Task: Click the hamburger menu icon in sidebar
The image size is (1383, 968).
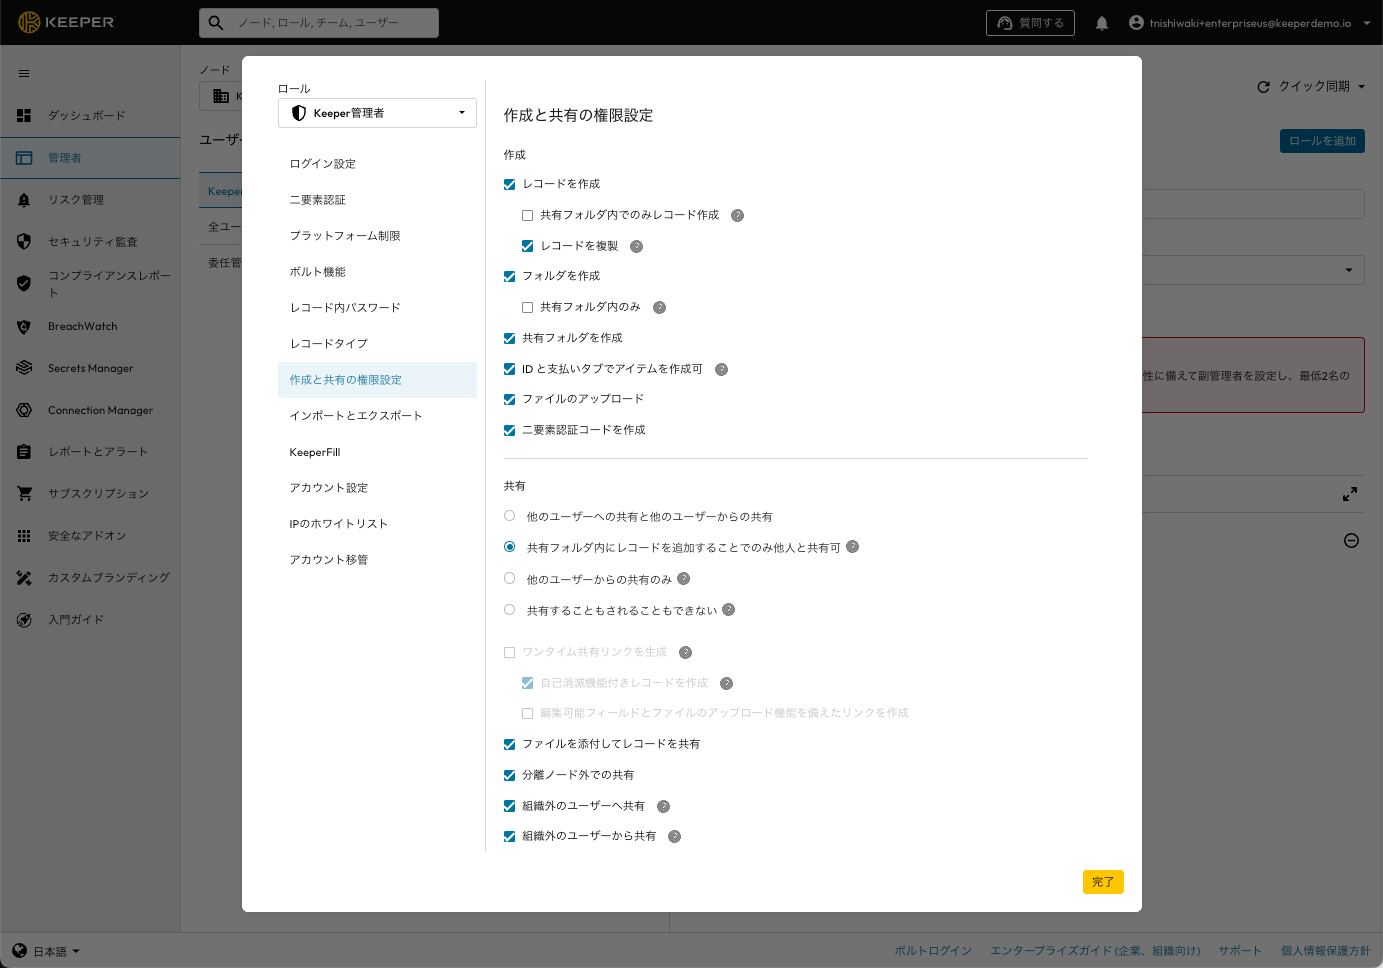Action: (x=24, y=73)
